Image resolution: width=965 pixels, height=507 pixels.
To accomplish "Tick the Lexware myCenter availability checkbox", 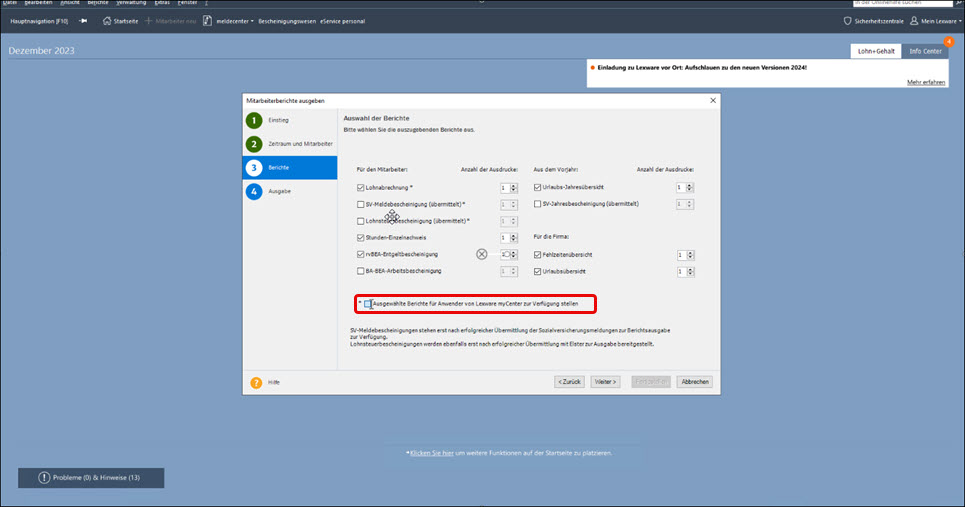I will pyautogui.click(x=368, y=303).
